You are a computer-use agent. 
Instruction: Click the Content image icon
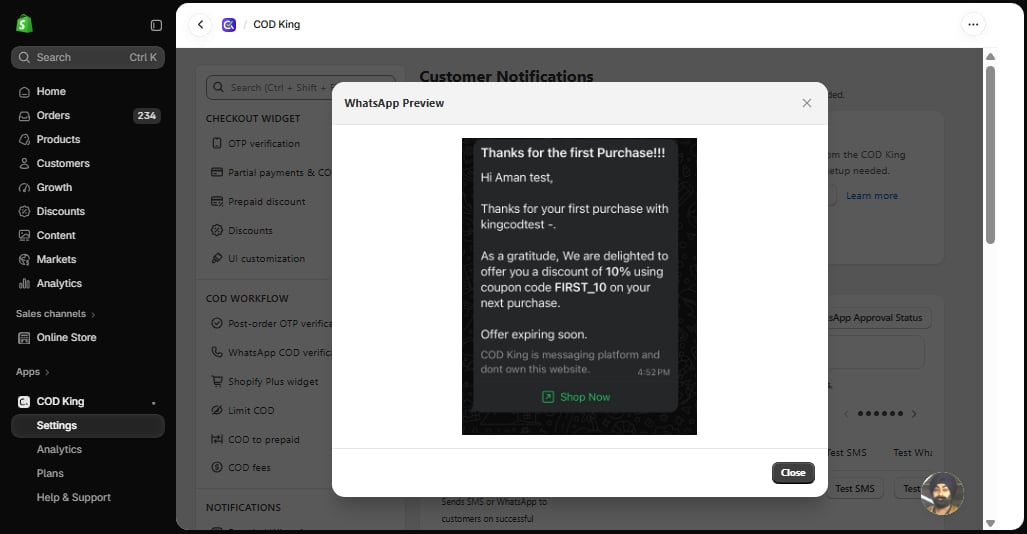tap(24, 236)
